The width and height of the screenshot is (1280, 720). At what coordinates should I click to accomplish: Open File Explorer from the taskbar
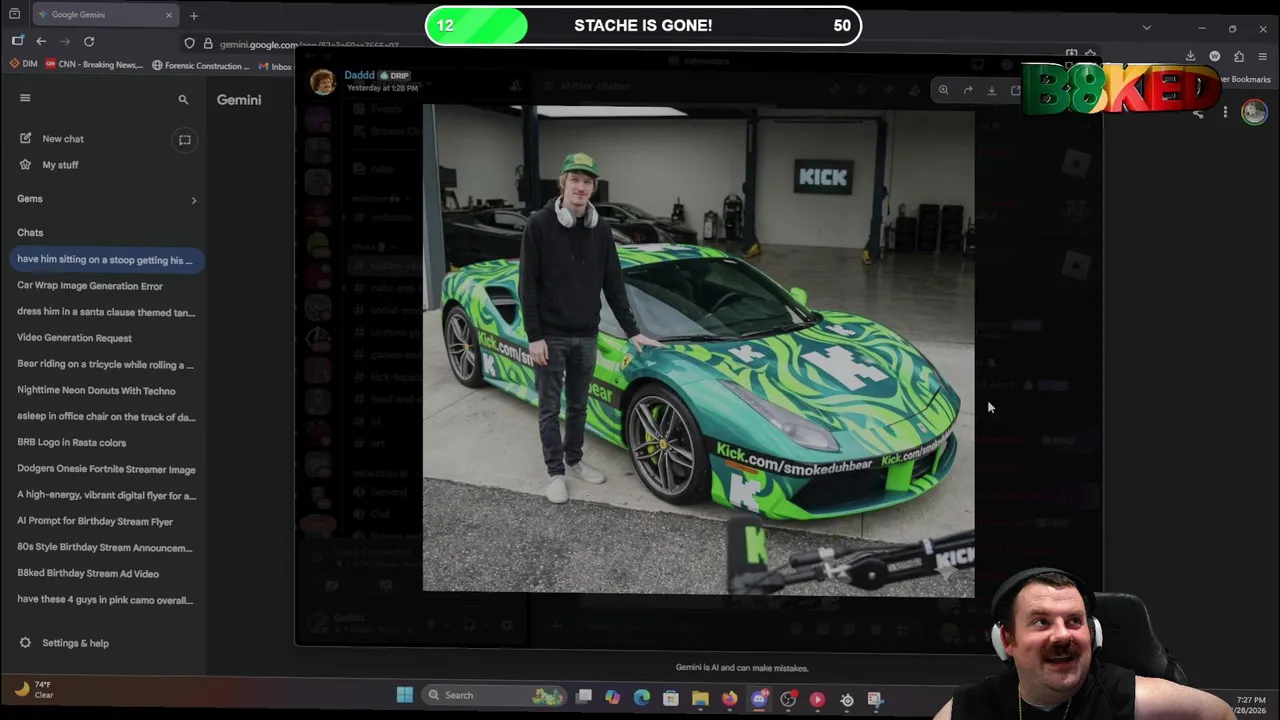click(x=700, y=698)
